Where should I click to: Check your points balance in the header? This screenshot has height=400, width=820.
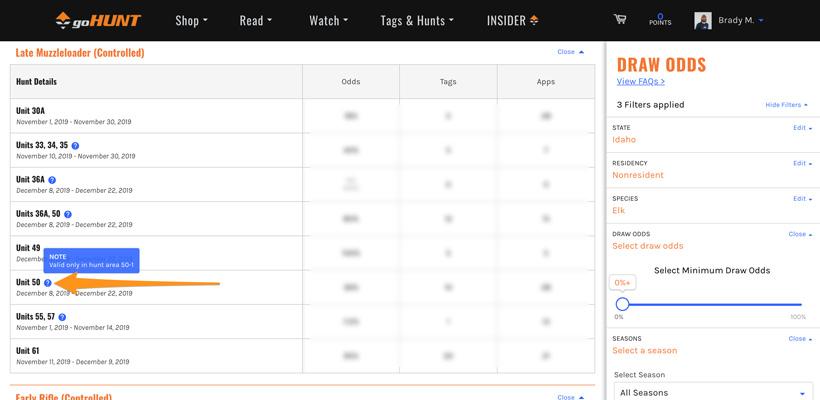[x=660, y=19]
